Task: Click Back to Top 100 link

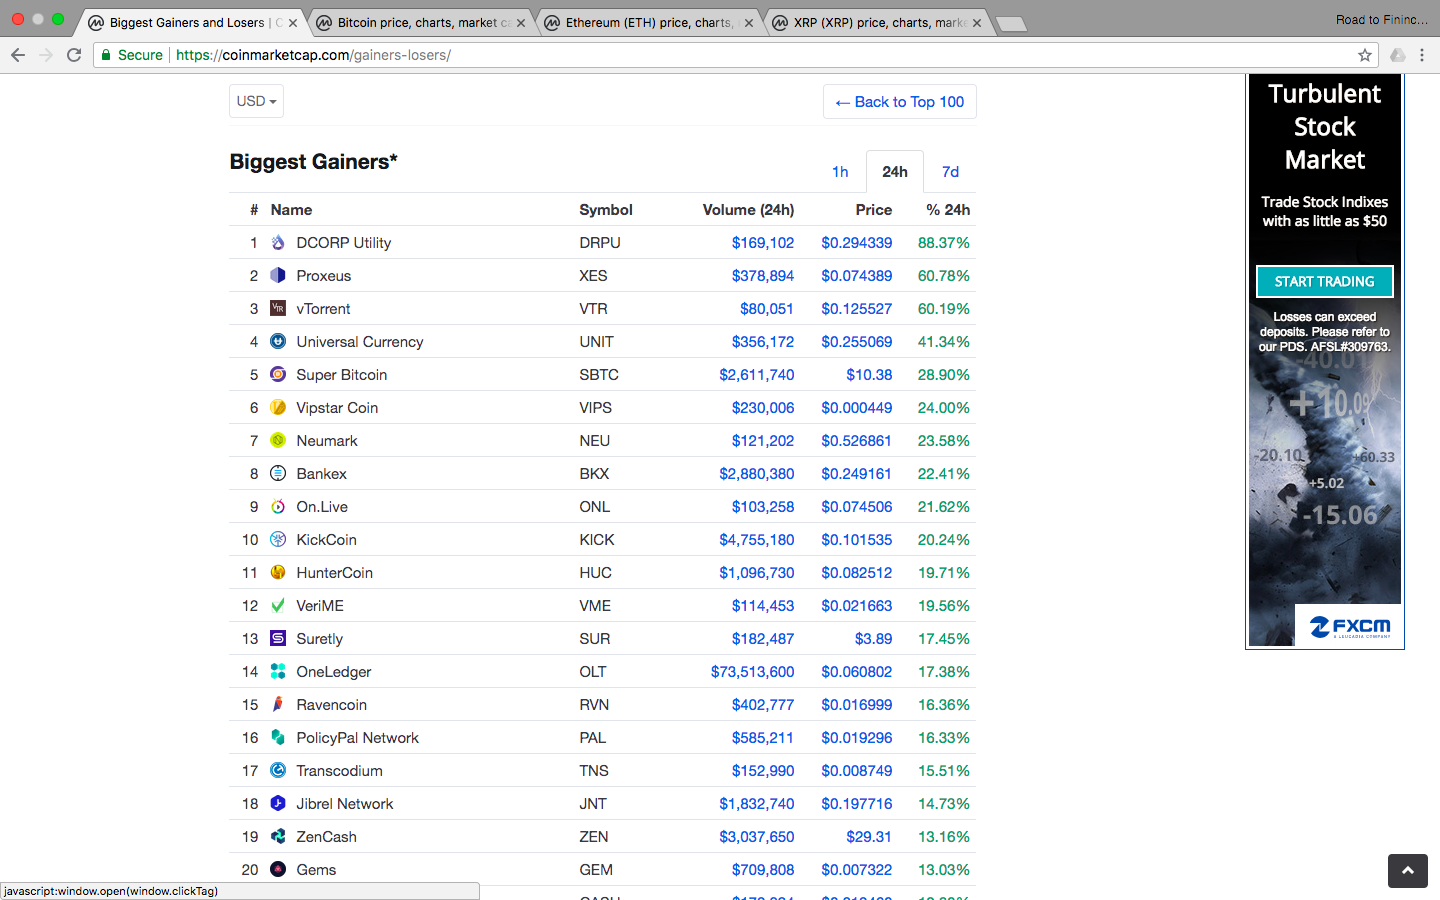Action: [x=900, y=102]
